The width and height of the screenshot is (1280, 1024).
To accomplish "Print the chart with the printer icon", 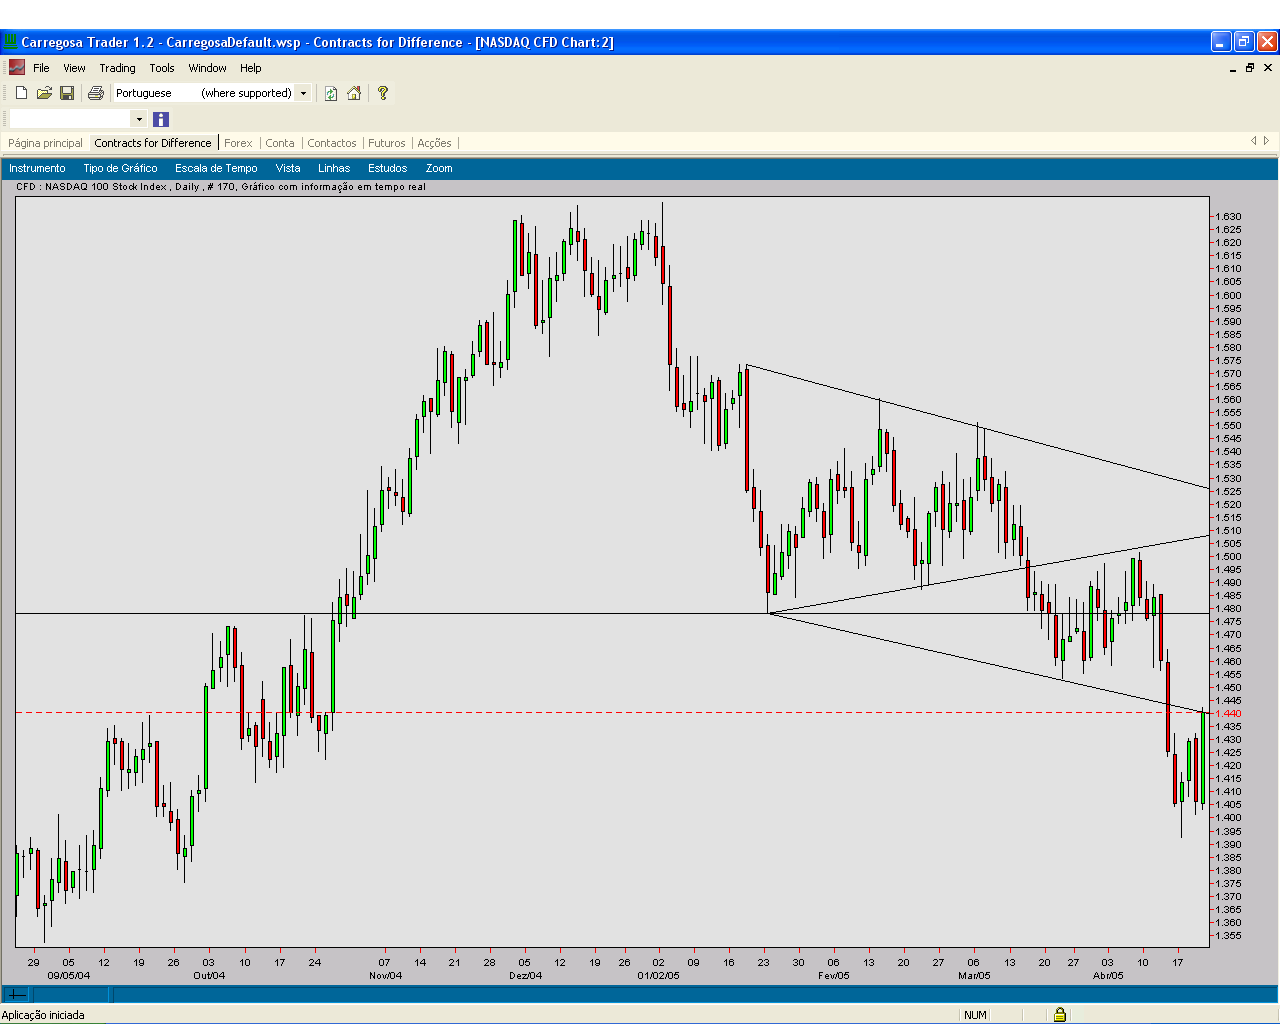I will pos(96,93).
